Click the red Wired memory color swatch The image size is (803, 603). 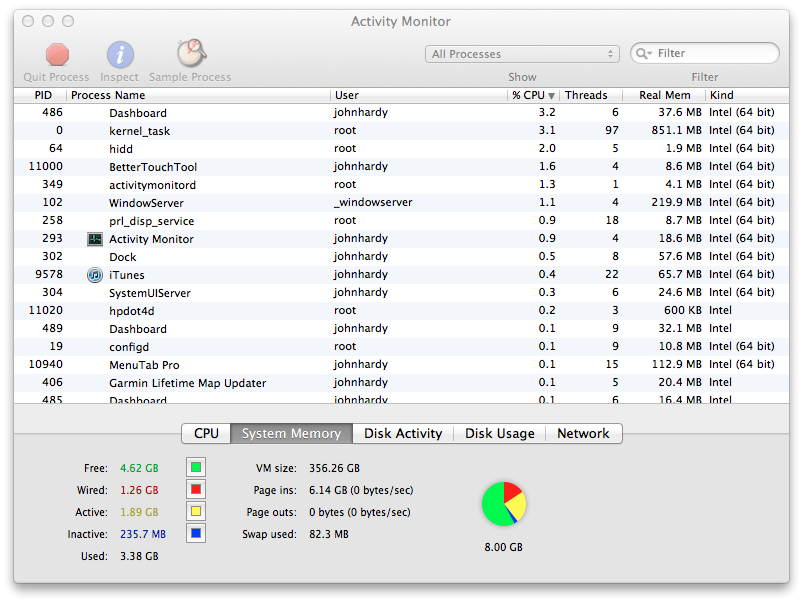[x=196, y=489]
